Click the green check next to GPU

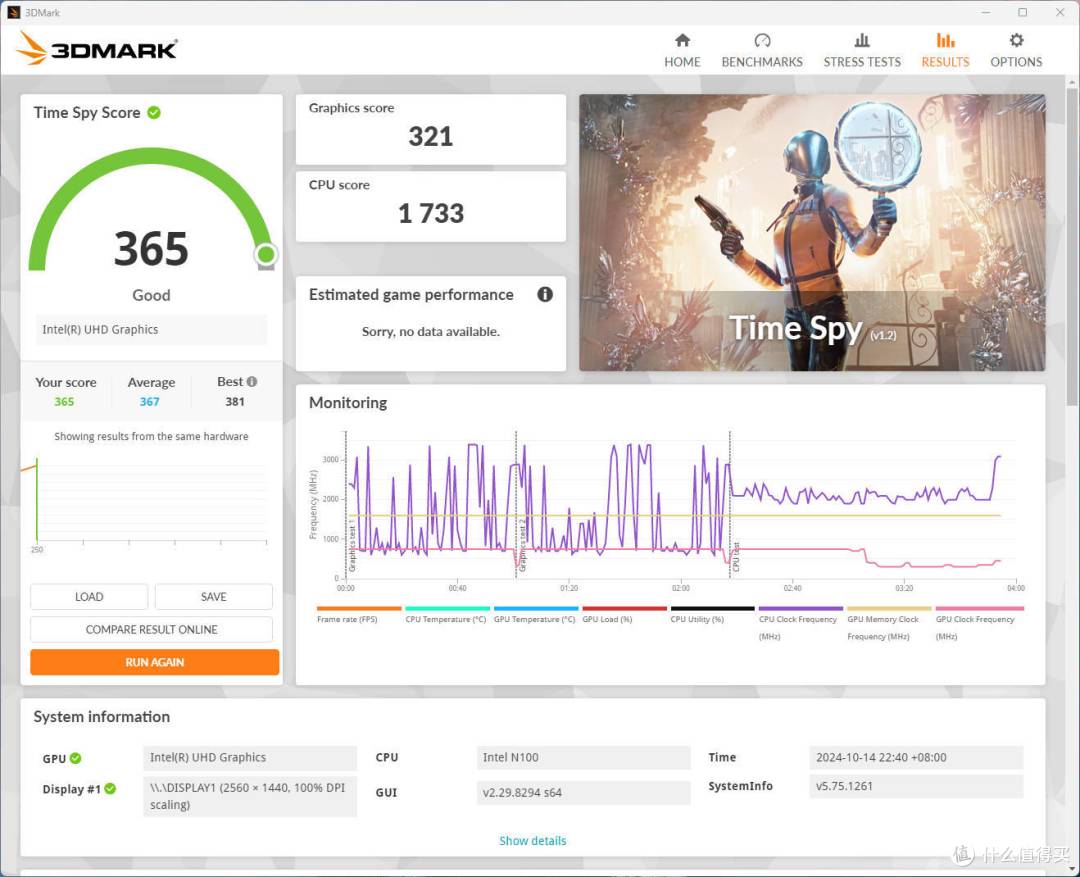pyautogui.click(x=76, y=758)
